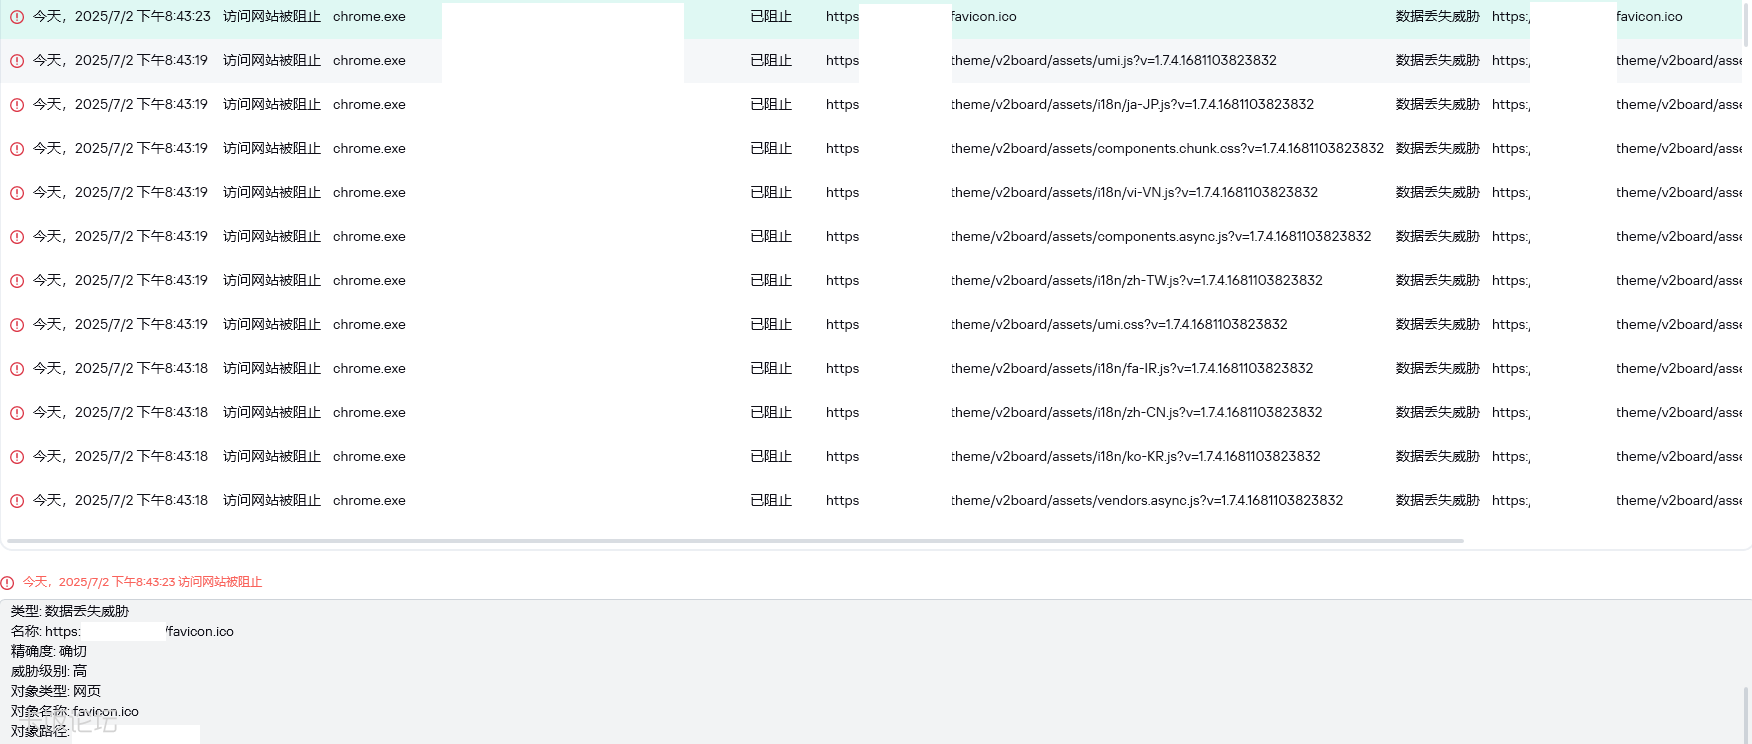Click the 对象名称: favicon.ico detail line
The width and height of the screenshot is (1752, 744).
[75, 711]
